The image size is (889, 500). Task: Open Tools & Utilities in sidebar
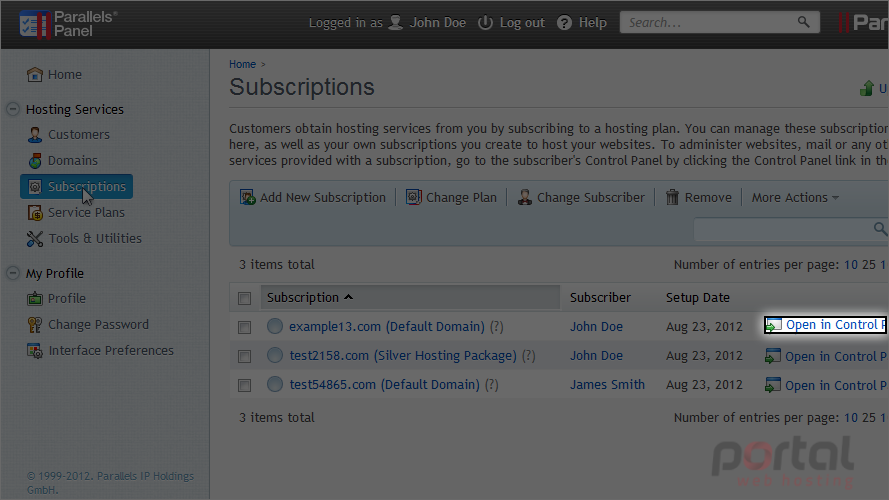95,239
